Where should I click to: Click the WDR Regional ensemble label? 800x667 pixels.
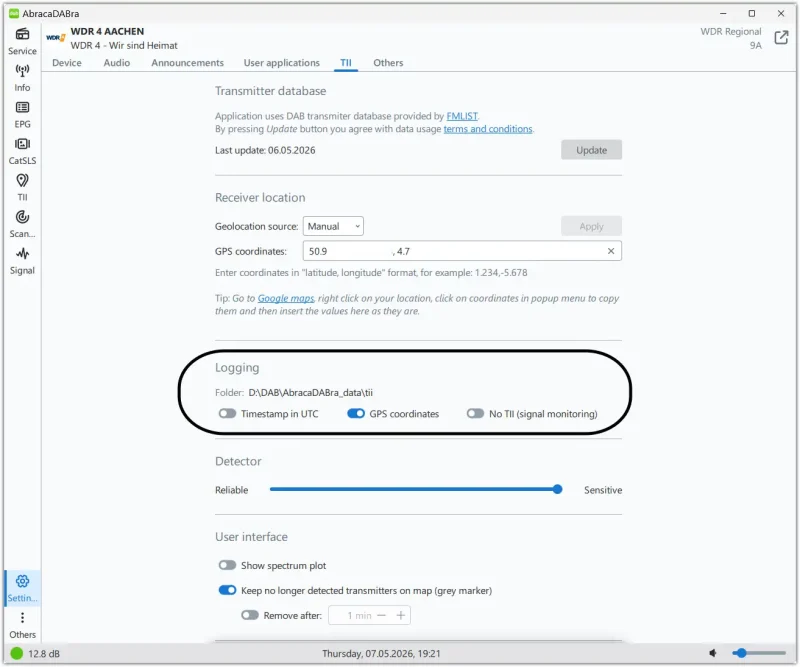point(731,31)
